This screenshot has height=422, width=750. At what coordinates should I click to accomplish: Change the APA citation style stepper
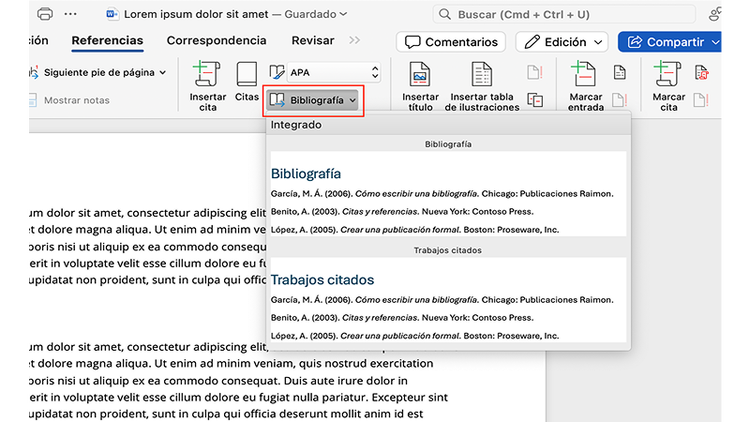[375, 72]
